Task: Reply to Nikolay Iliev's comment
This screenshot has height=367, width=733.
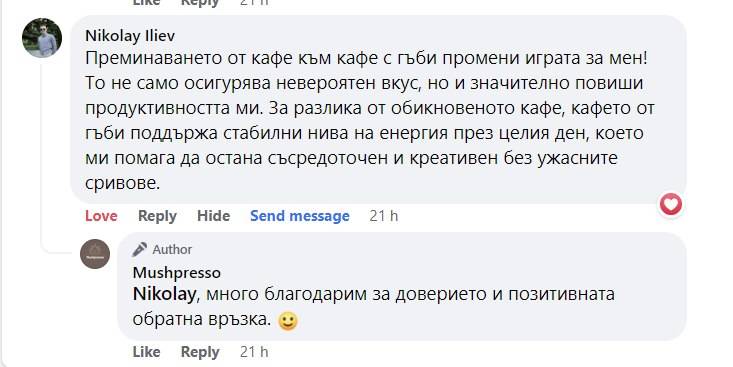Action: click(x=157, y=216)
